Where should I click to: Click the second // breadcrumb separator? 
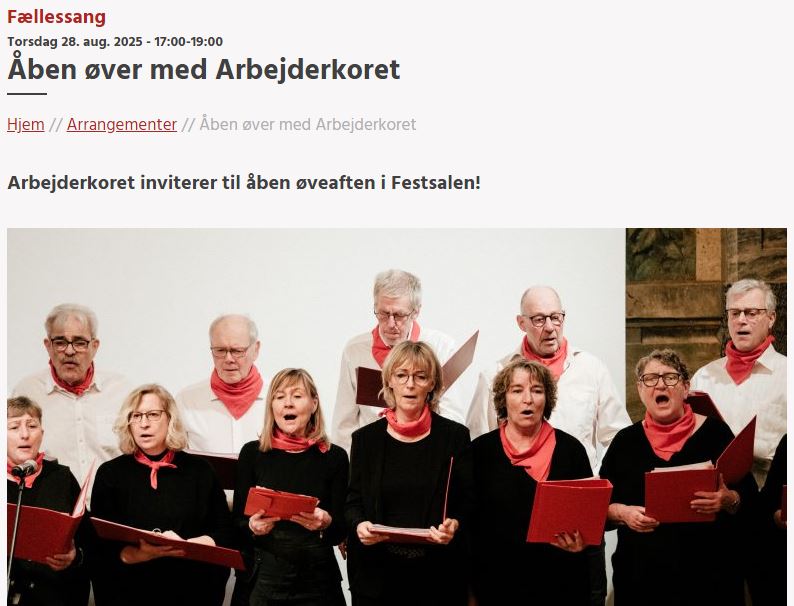(188, 125)
